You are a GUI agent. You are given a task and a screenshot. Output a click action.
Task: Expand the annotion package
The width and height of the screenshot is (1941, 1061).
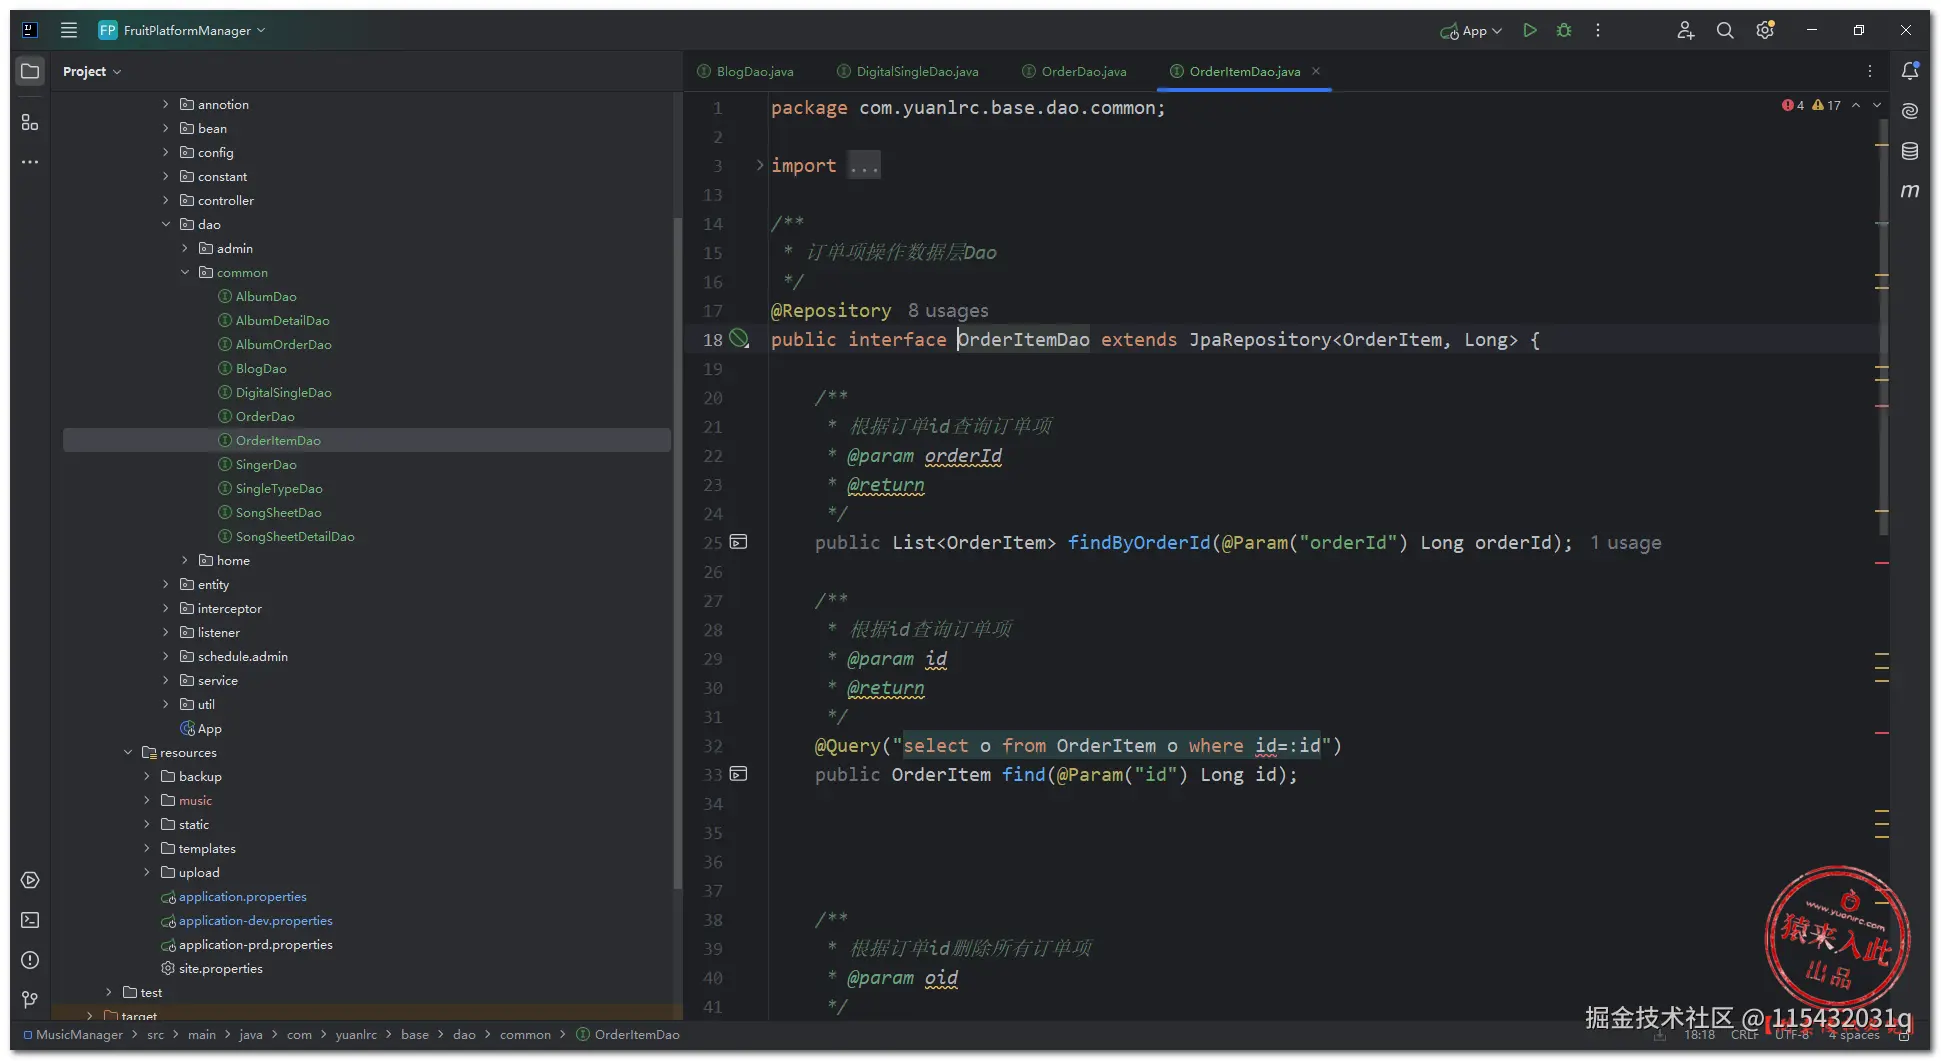tap(166, 104)
